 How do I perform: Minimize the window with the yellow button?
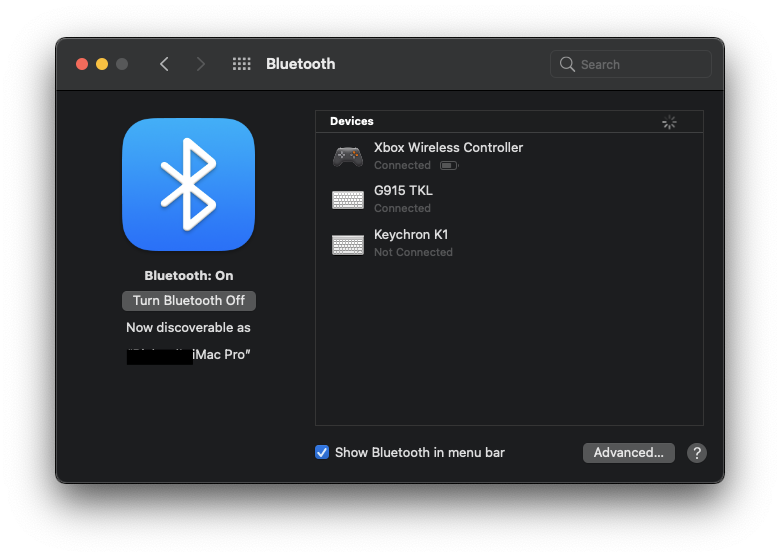(x=102, y=64)
